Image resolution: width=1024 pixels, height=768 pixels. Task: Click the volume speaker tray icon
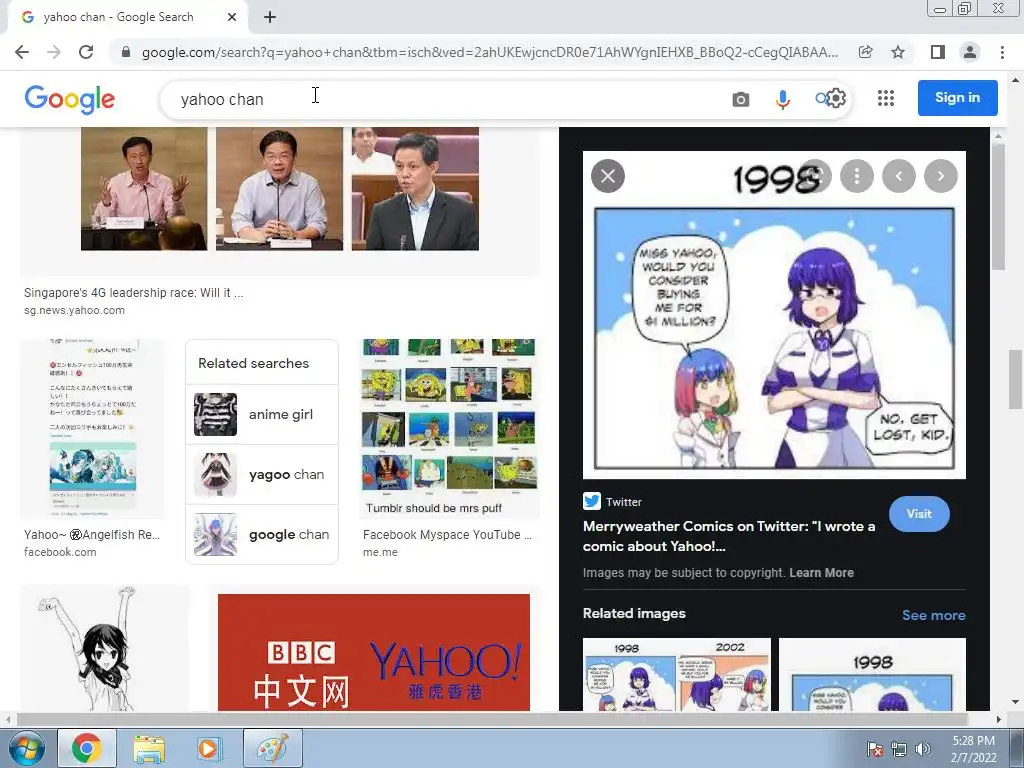point(923,749)
